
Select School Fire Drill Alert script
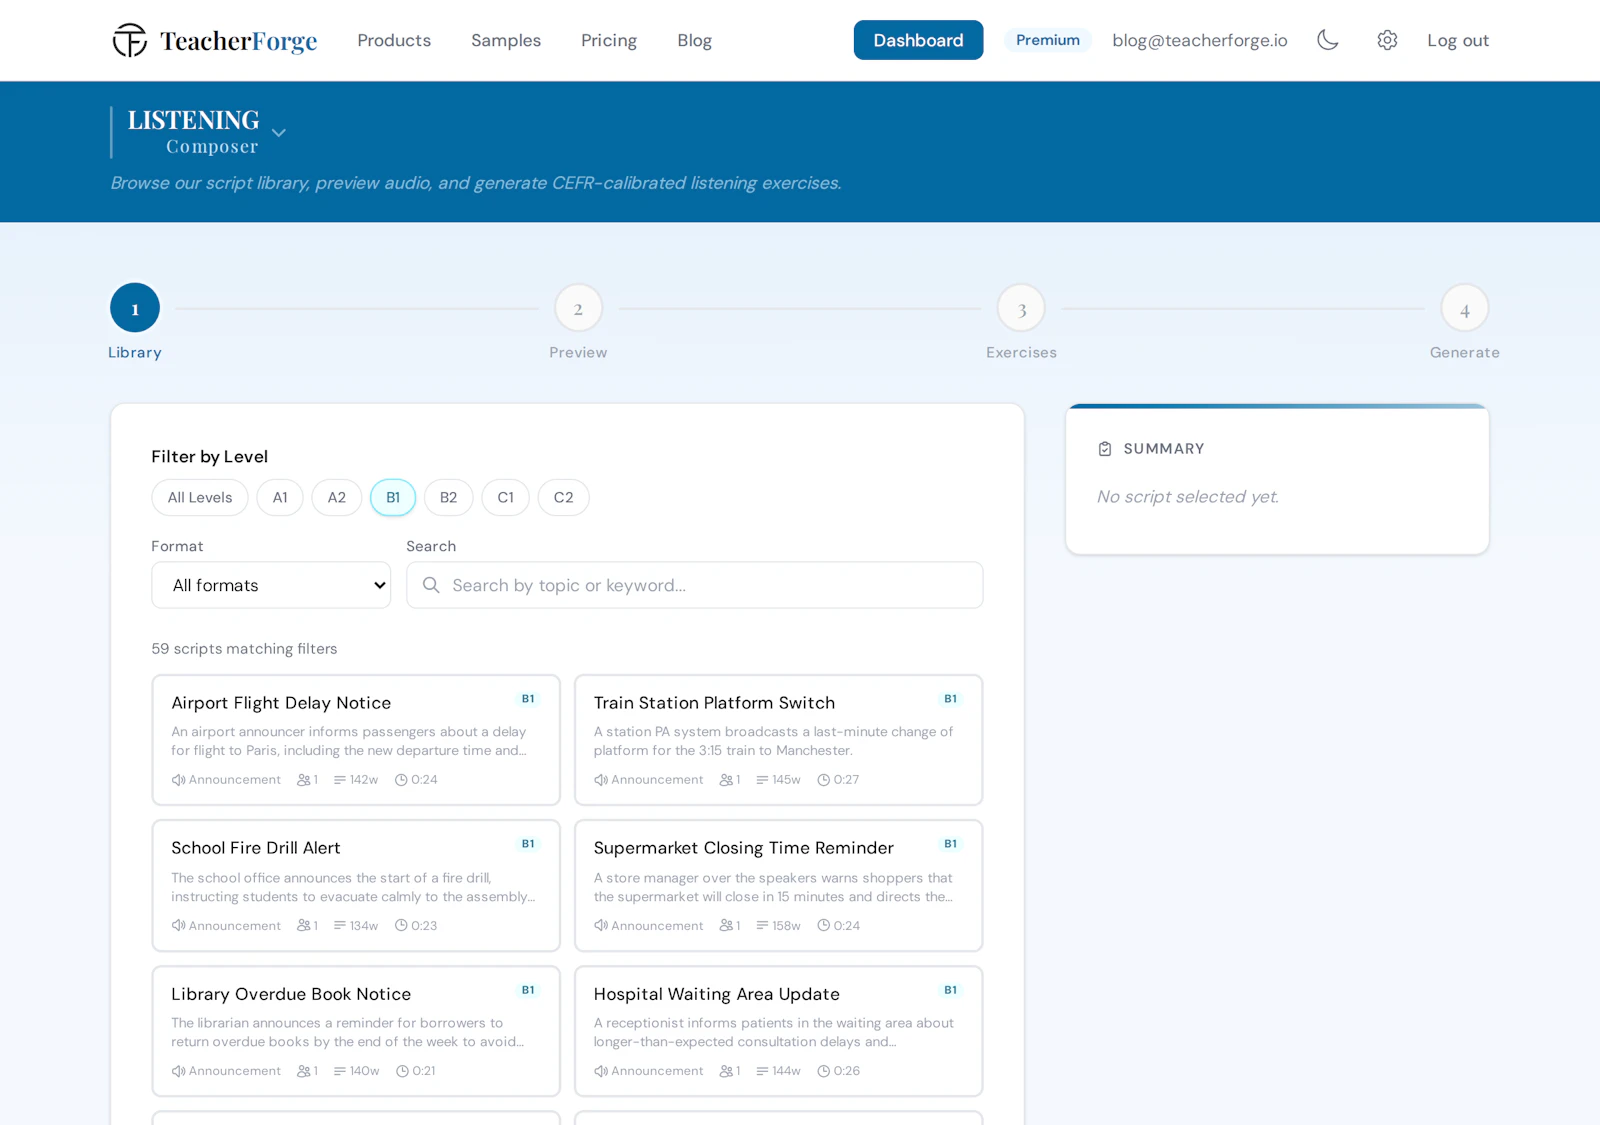[x=356, y=886]
